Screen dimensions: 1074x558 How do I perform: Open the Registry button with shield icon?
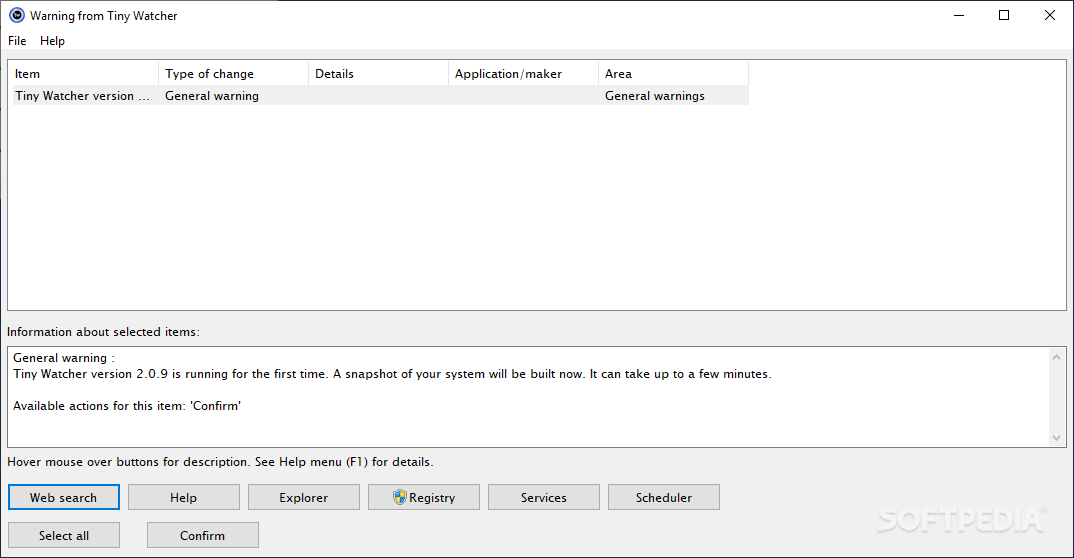coord(424,498)
